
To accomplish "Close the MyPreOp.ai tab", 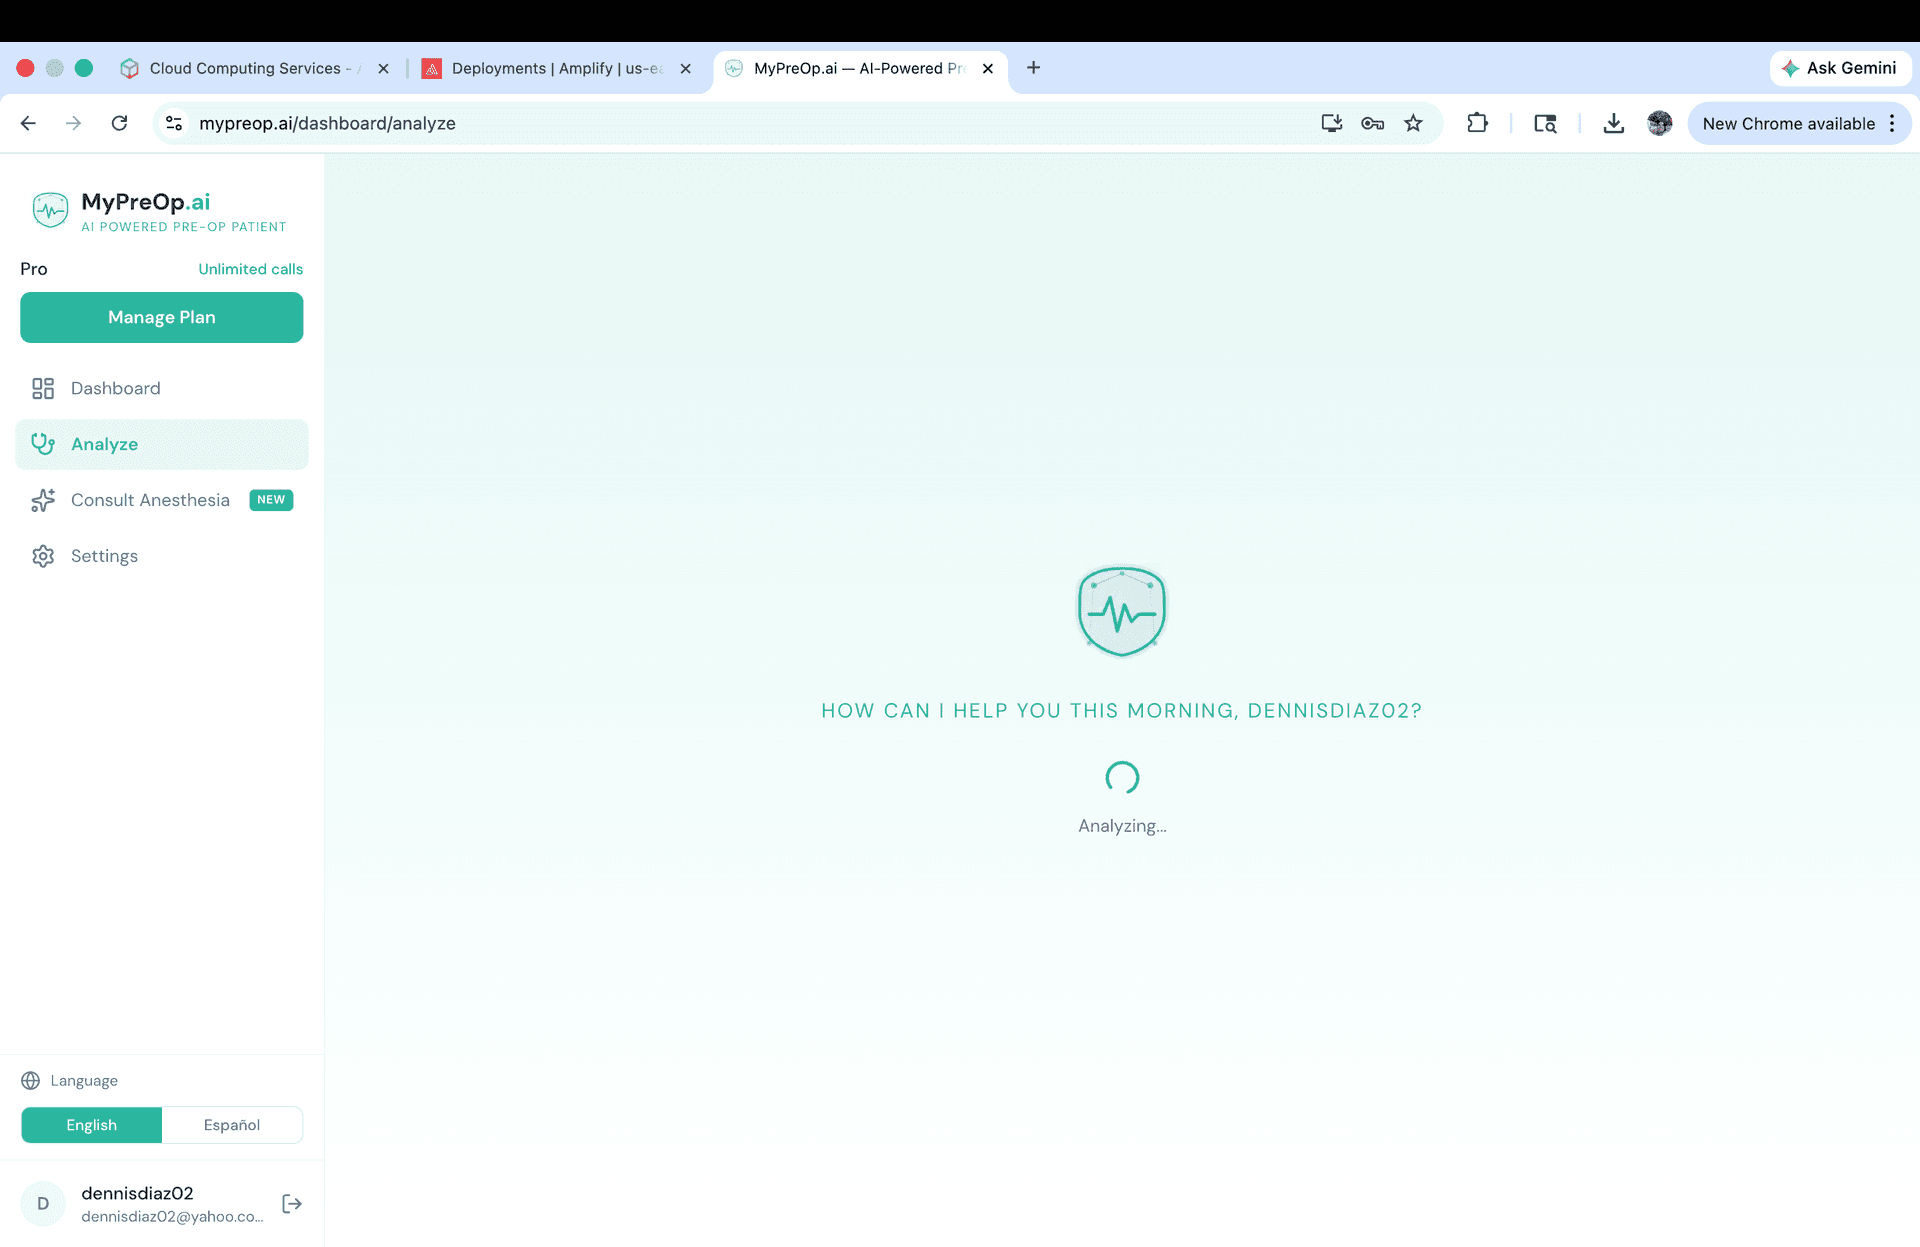I will point(988,69).
